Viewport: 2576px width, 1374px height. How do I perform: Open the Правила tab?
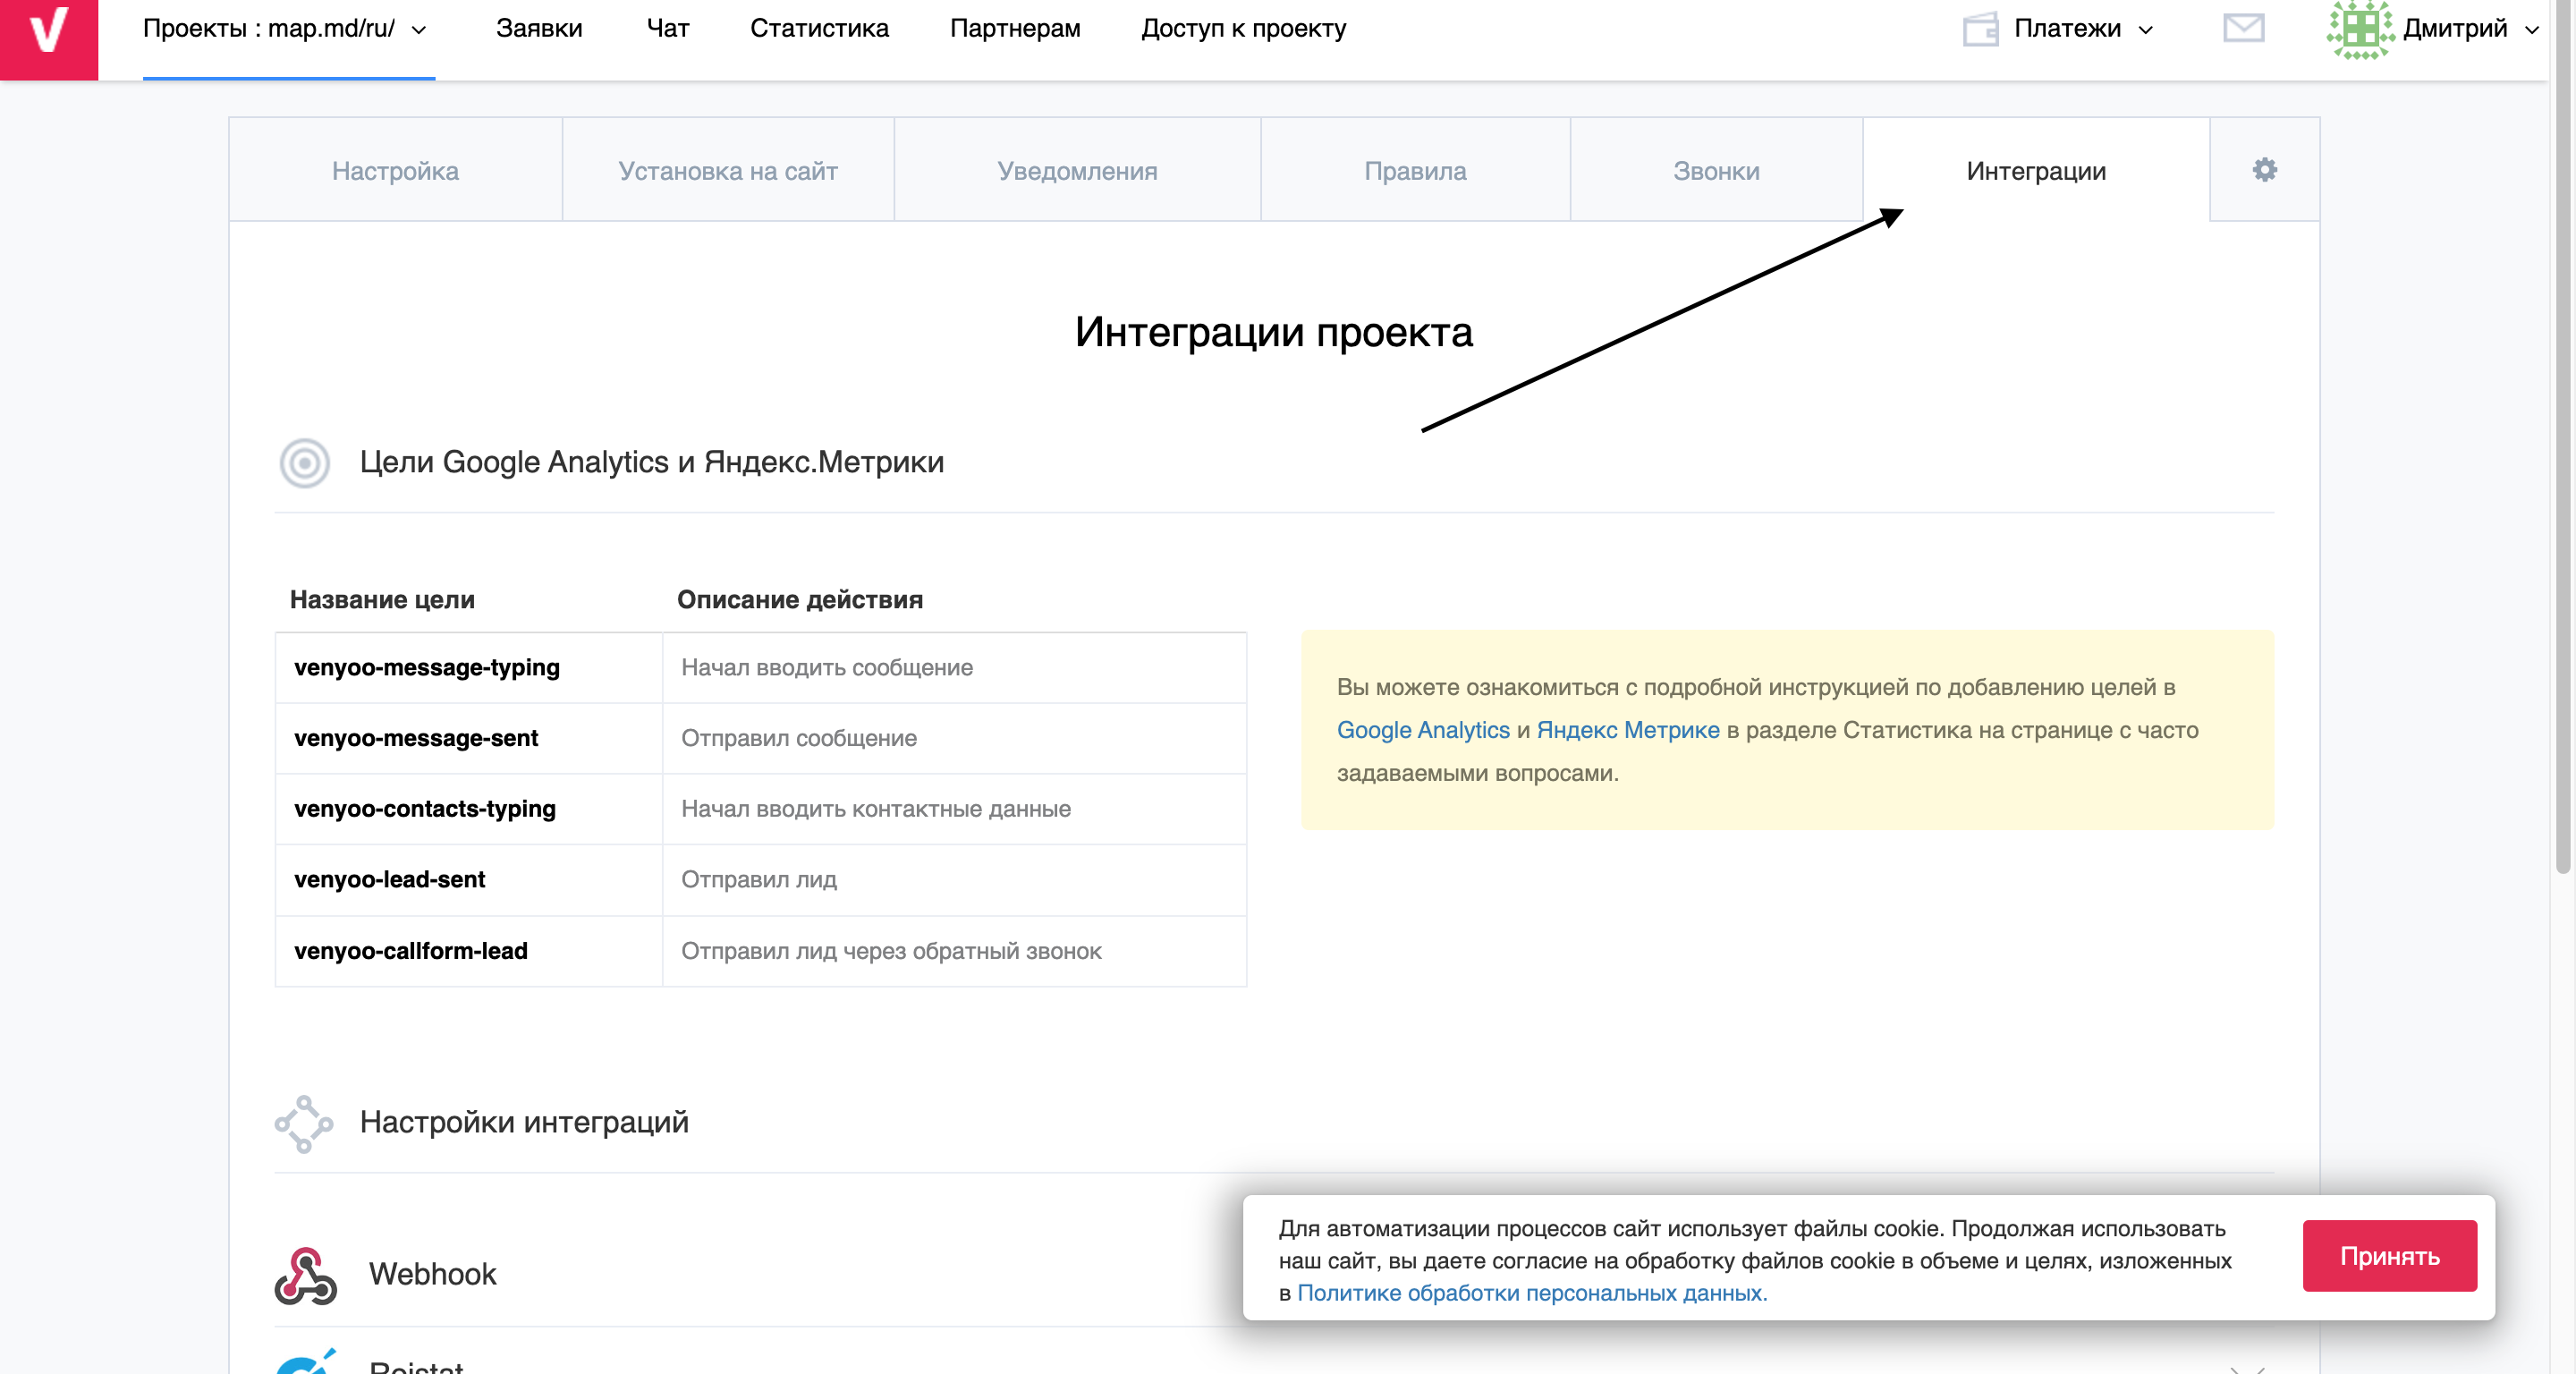[x=1415, y=171]
